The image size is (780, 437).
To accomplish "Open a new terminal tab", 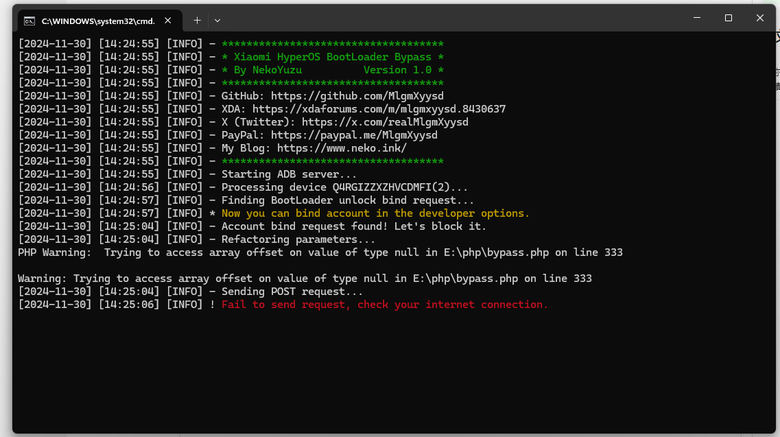I will (x=197, y=21).
